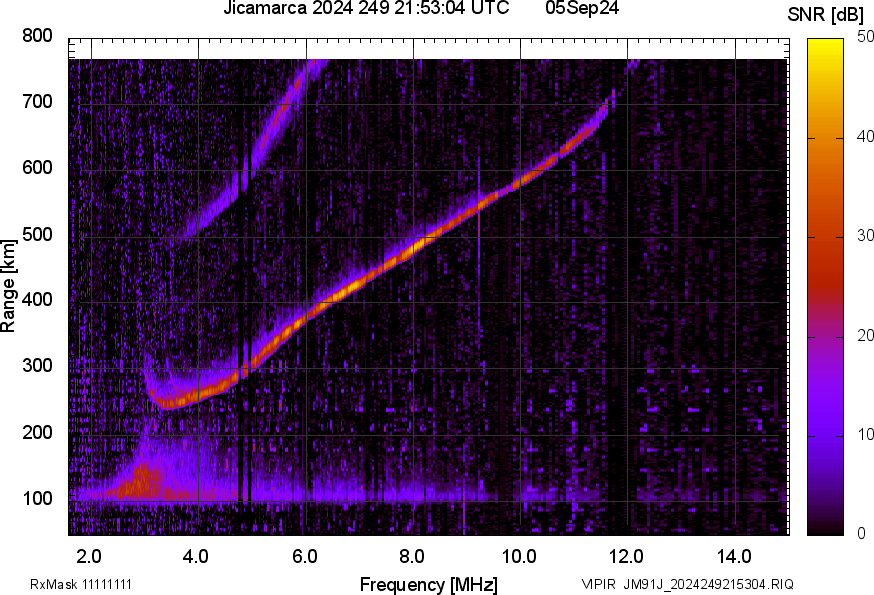Click the 05Sep24 date label
The image size is (874, 595).
[x=582, y=9]
